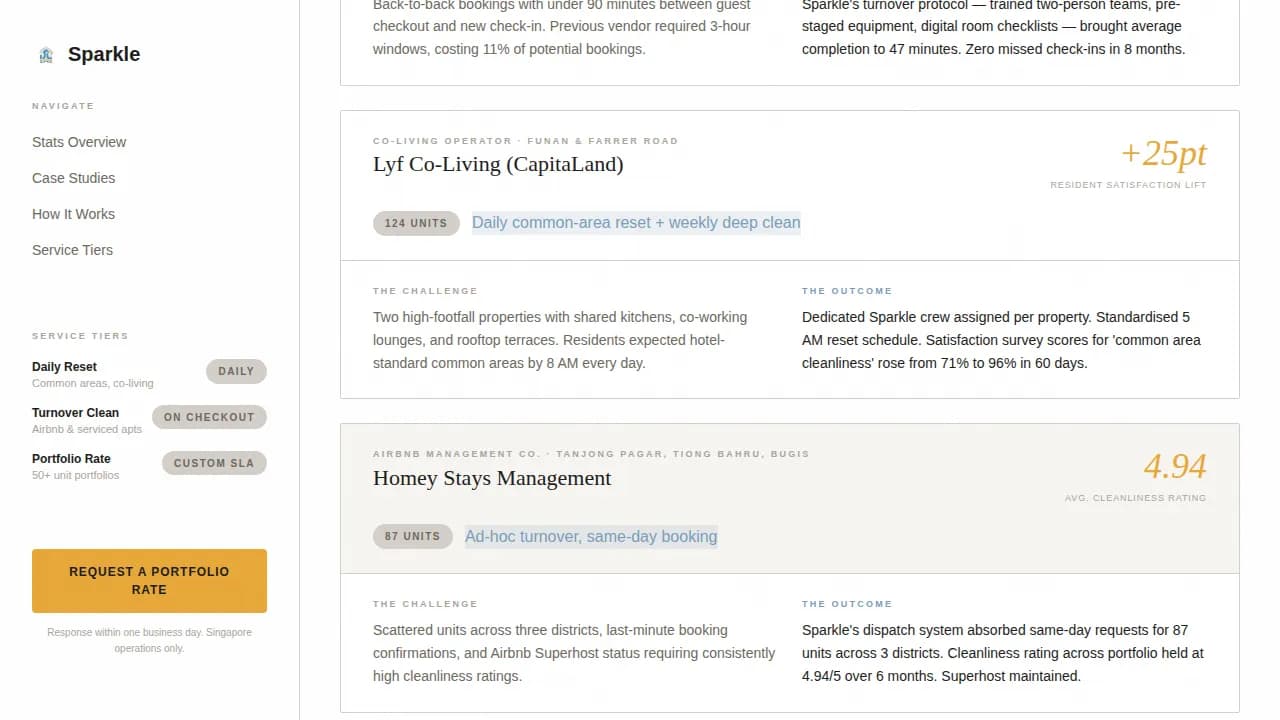The height and width of the screenshot is (720, 1280).
Task: Click THE CHALLENGE heading in Lyf card
Action: pos(425,291)
